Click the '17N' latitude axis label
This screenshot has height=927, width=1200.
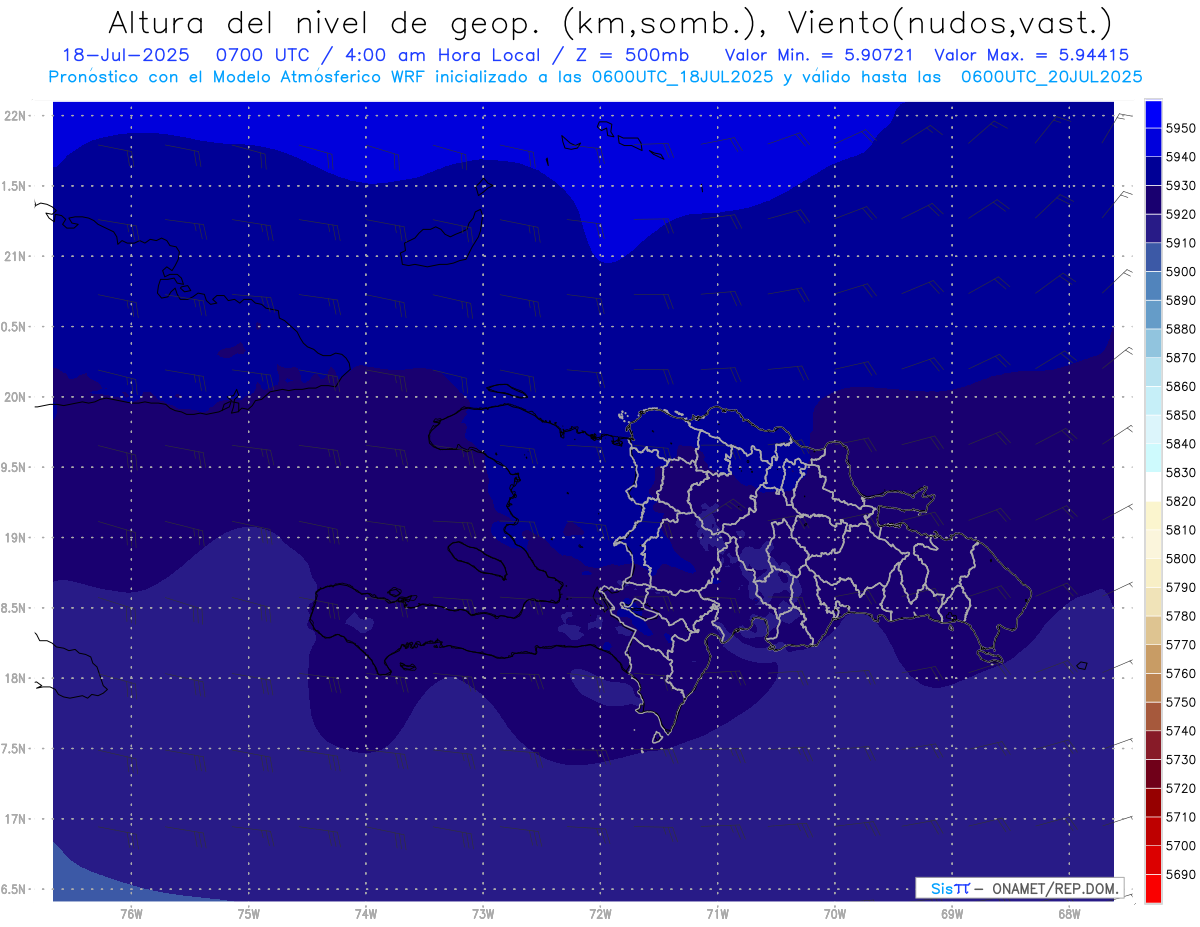coord(16,820)
